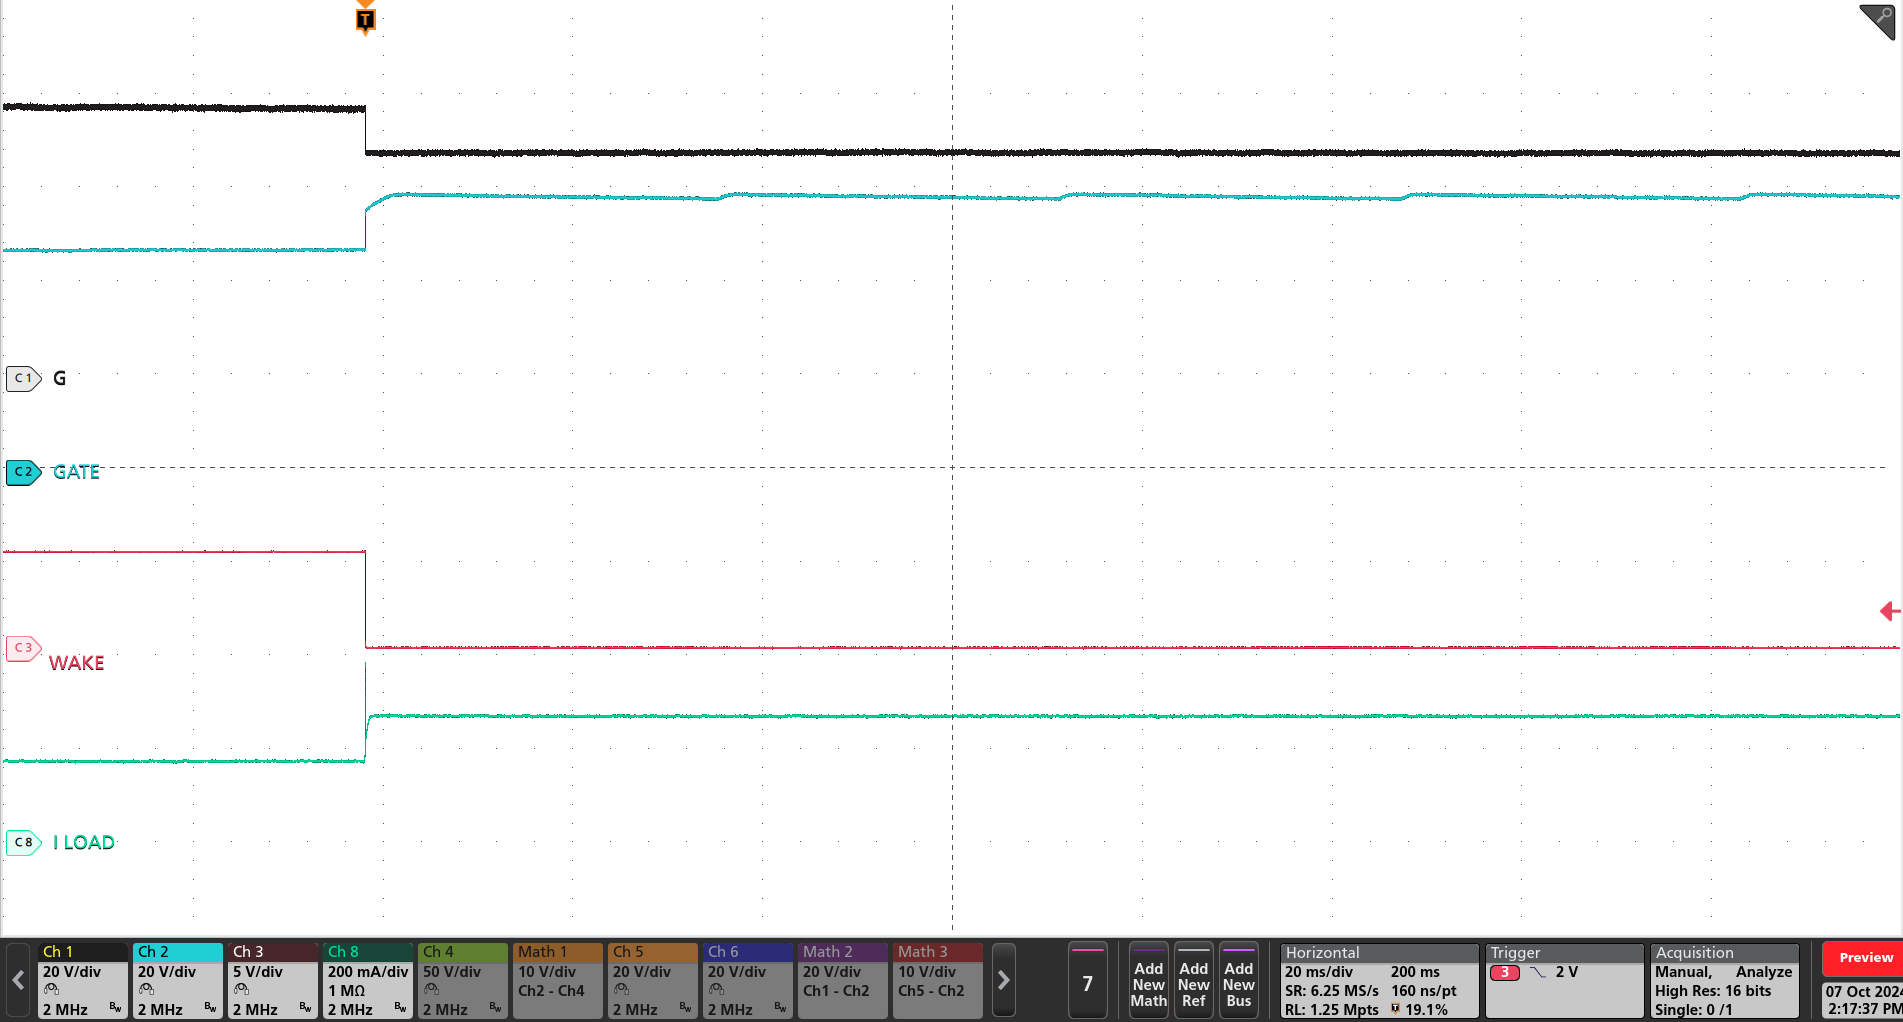This screenshot has height=1022, width=1903.
Task: Select the C2 GATE channel handle
Action: click(22, 472)
